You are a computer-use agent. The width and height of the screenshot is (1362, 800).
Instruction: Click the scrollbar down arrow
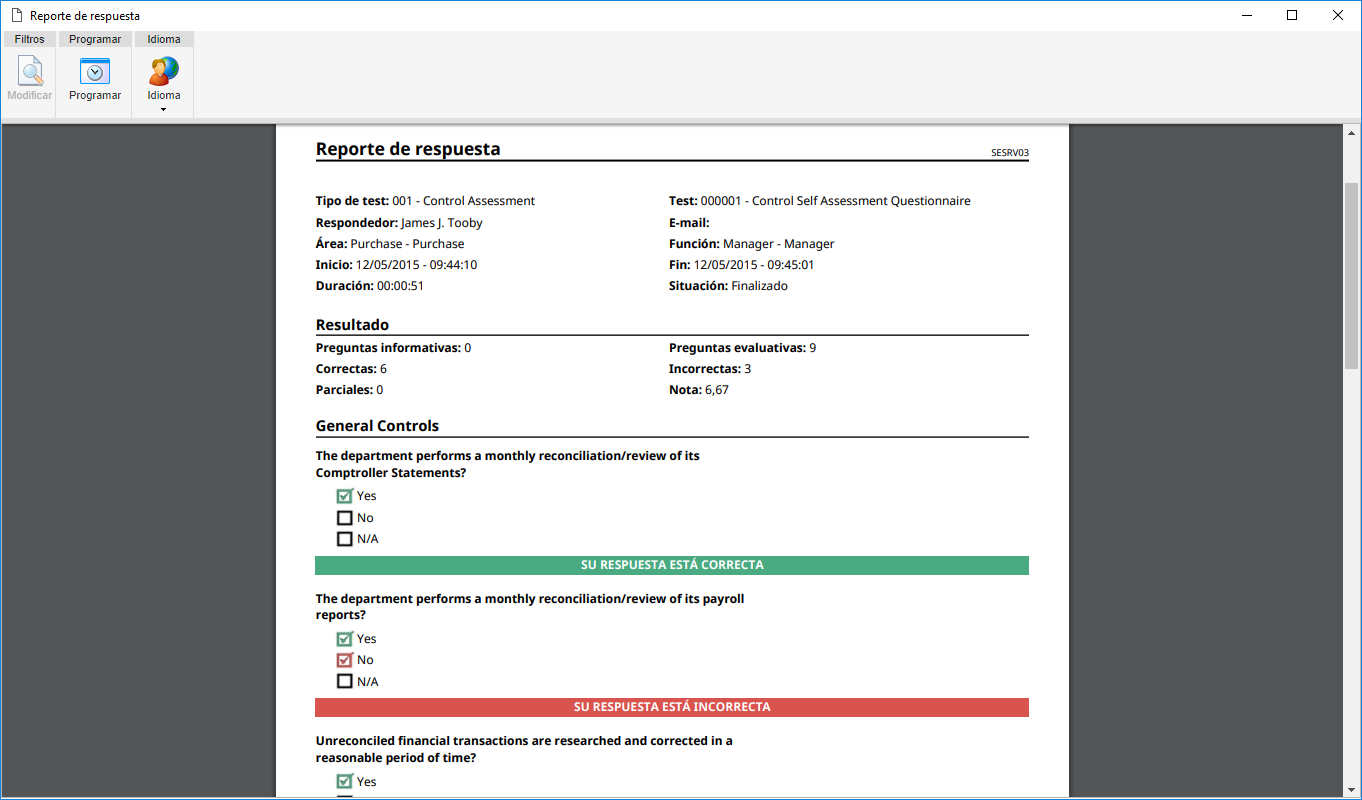pos(1351,789)
